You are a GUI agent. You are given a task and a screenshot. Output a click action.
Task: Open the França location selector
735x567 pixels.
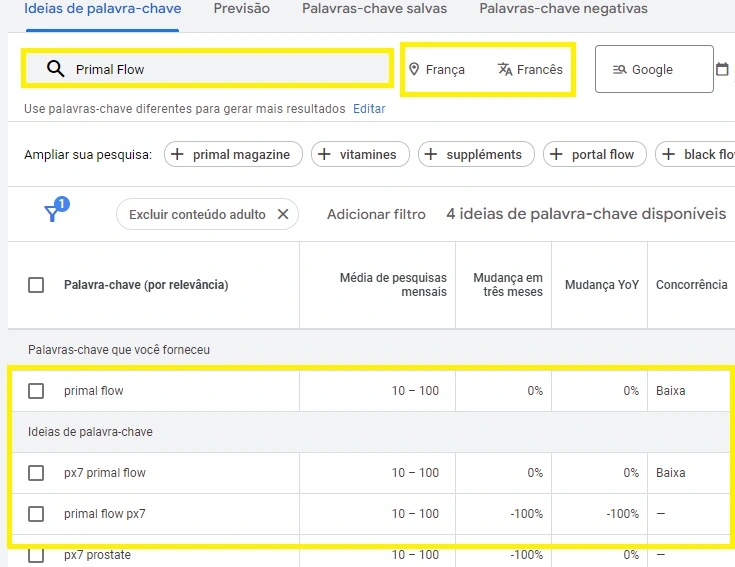pos(437,69)
